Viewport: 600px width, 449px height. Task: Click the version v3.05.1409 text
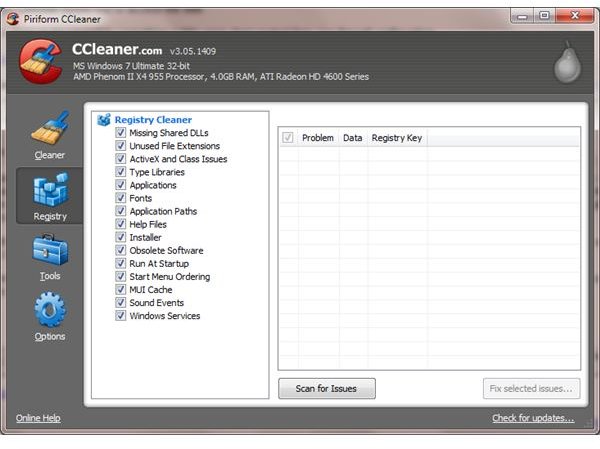click(193, 51)
